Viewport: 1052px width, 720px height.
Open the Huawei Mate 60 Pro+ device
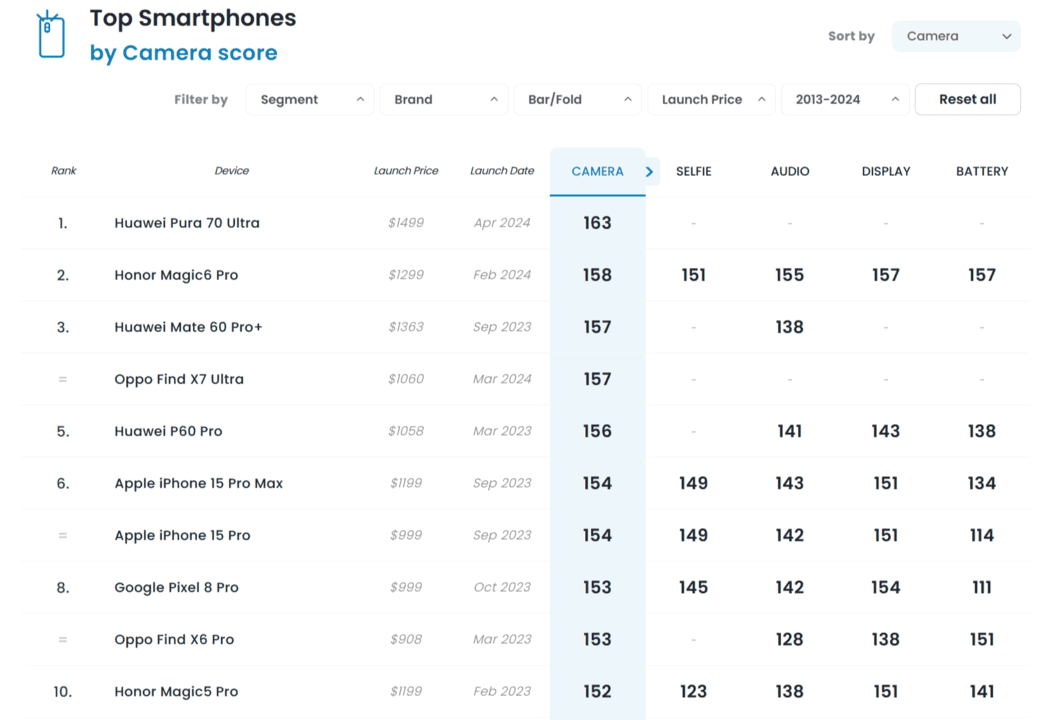click(x=188, y=327)
